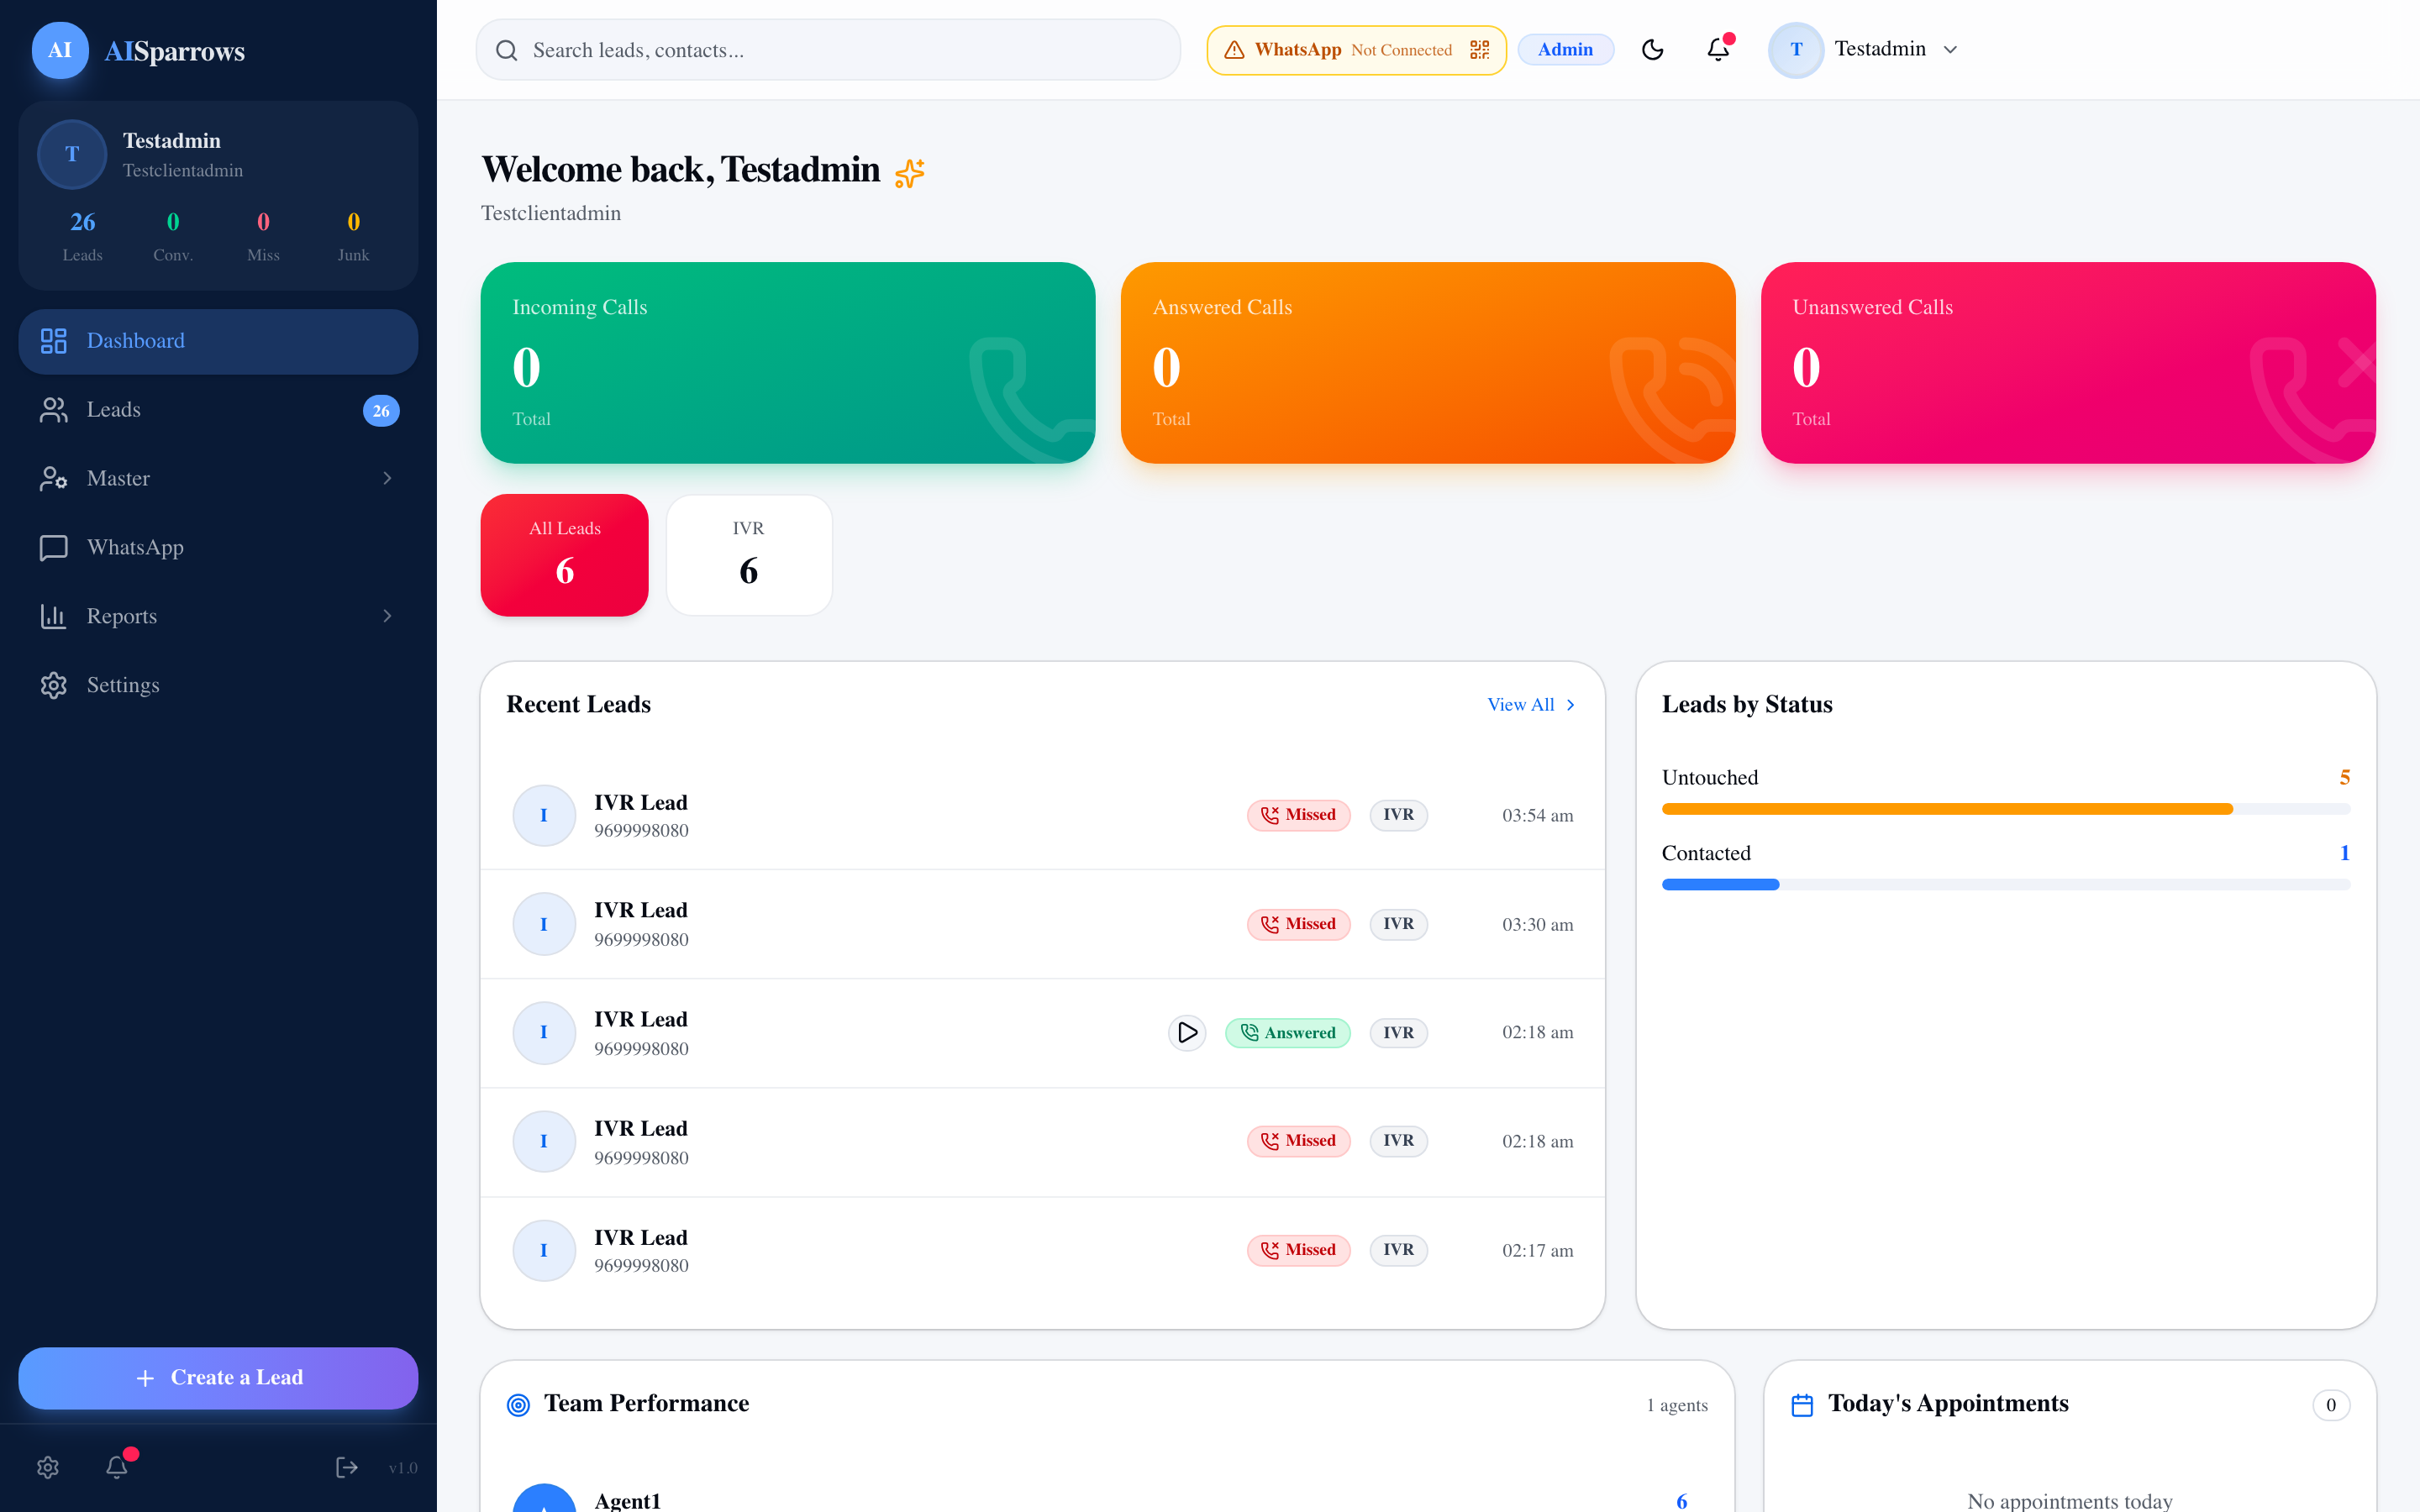Image resolution: width=2420 pixels, height=1512 pixels.
Task: Click the Missed badge on the 03:30 am lead
Action: click(x=1298, y=924)
